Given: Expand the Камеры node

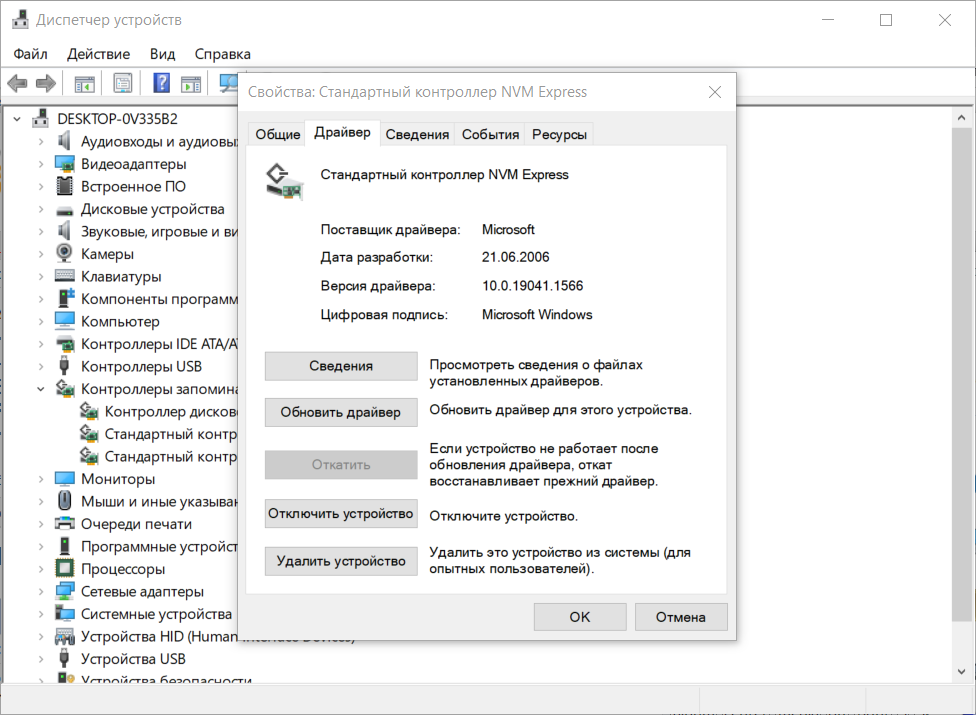Looking at the screenshot, I should [41, 254].
